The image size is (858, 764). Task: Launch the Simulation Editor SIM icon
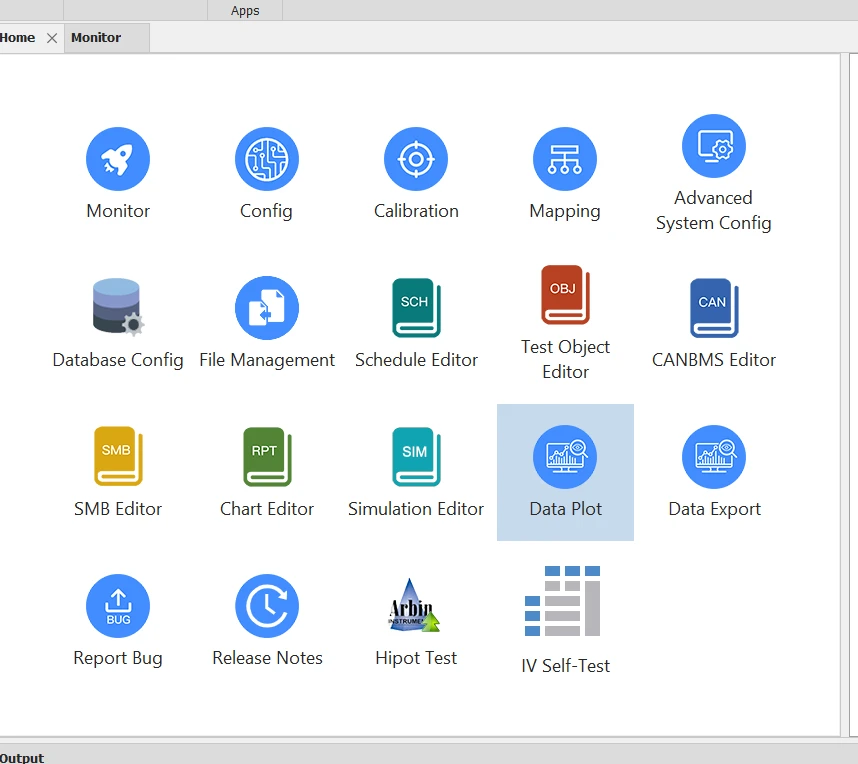pyautogui.click(x=416, y=457)
